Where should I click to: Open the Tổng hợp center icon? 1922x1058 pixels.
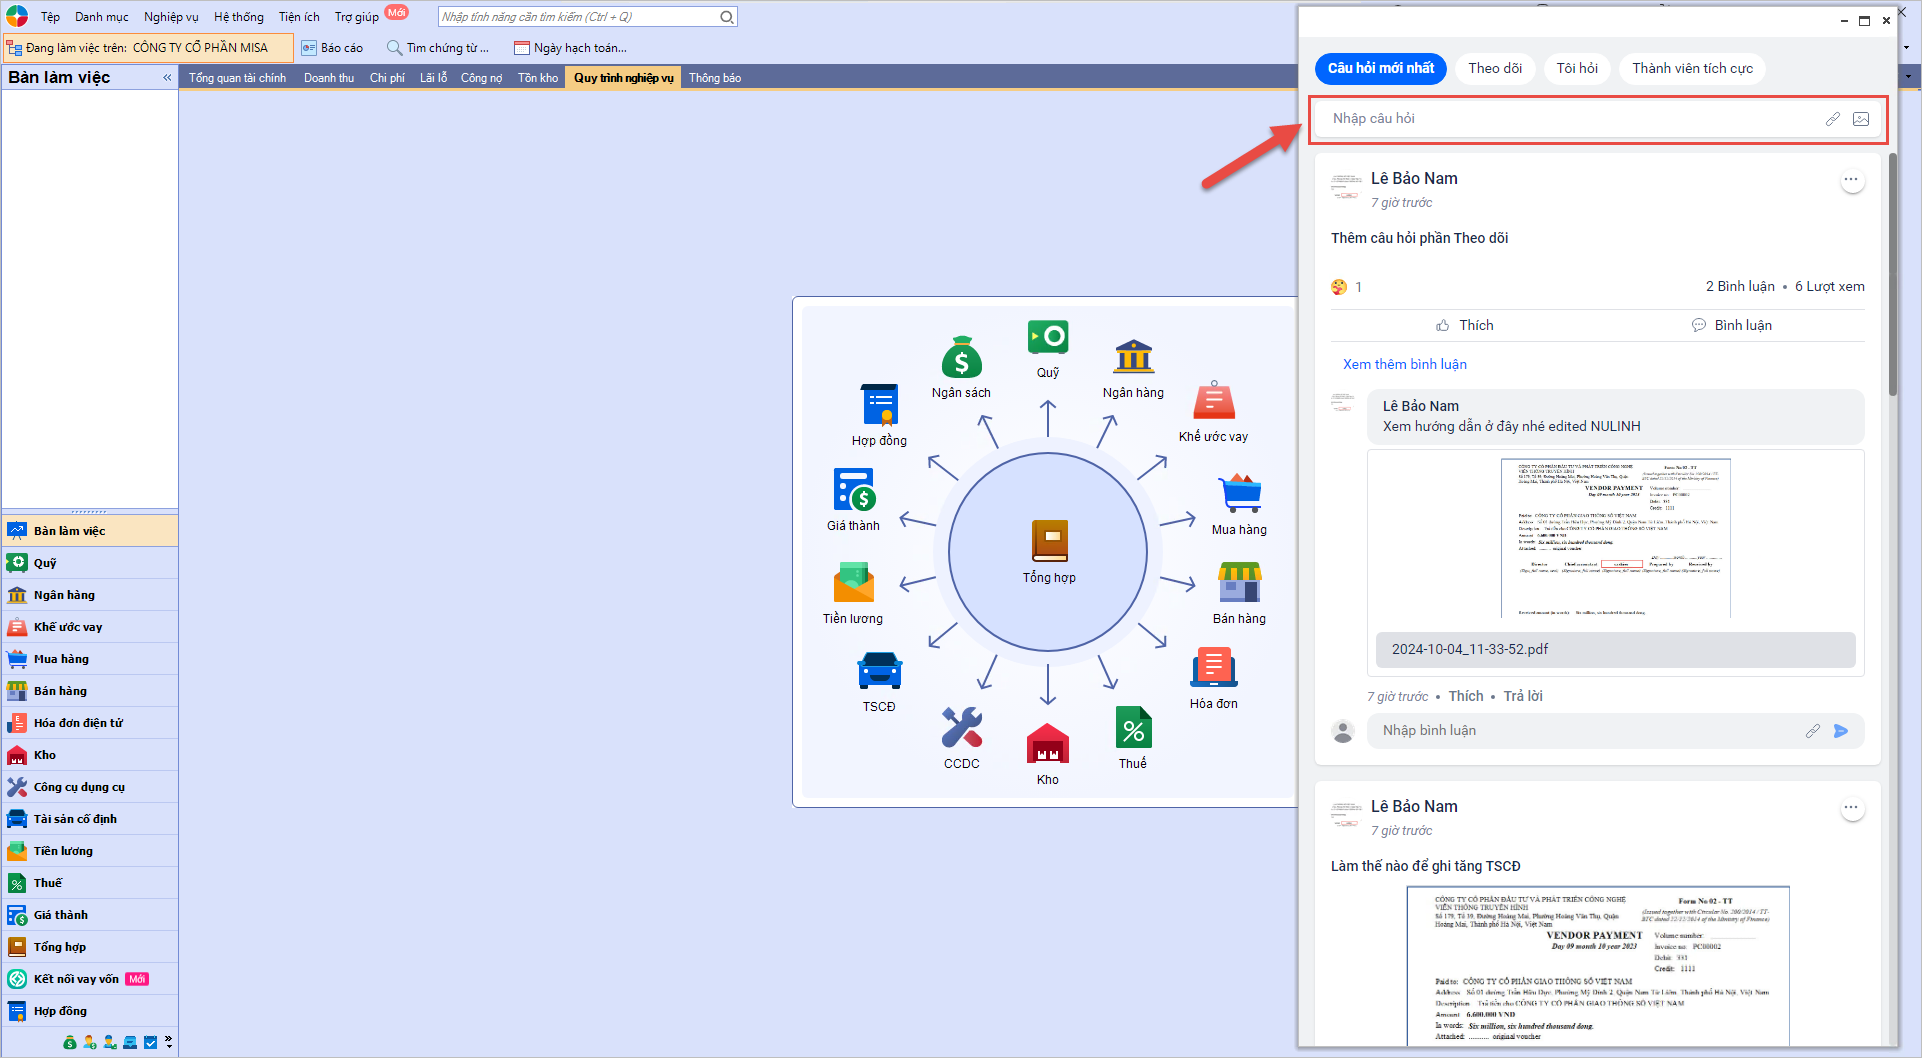tap(1049, 541)
